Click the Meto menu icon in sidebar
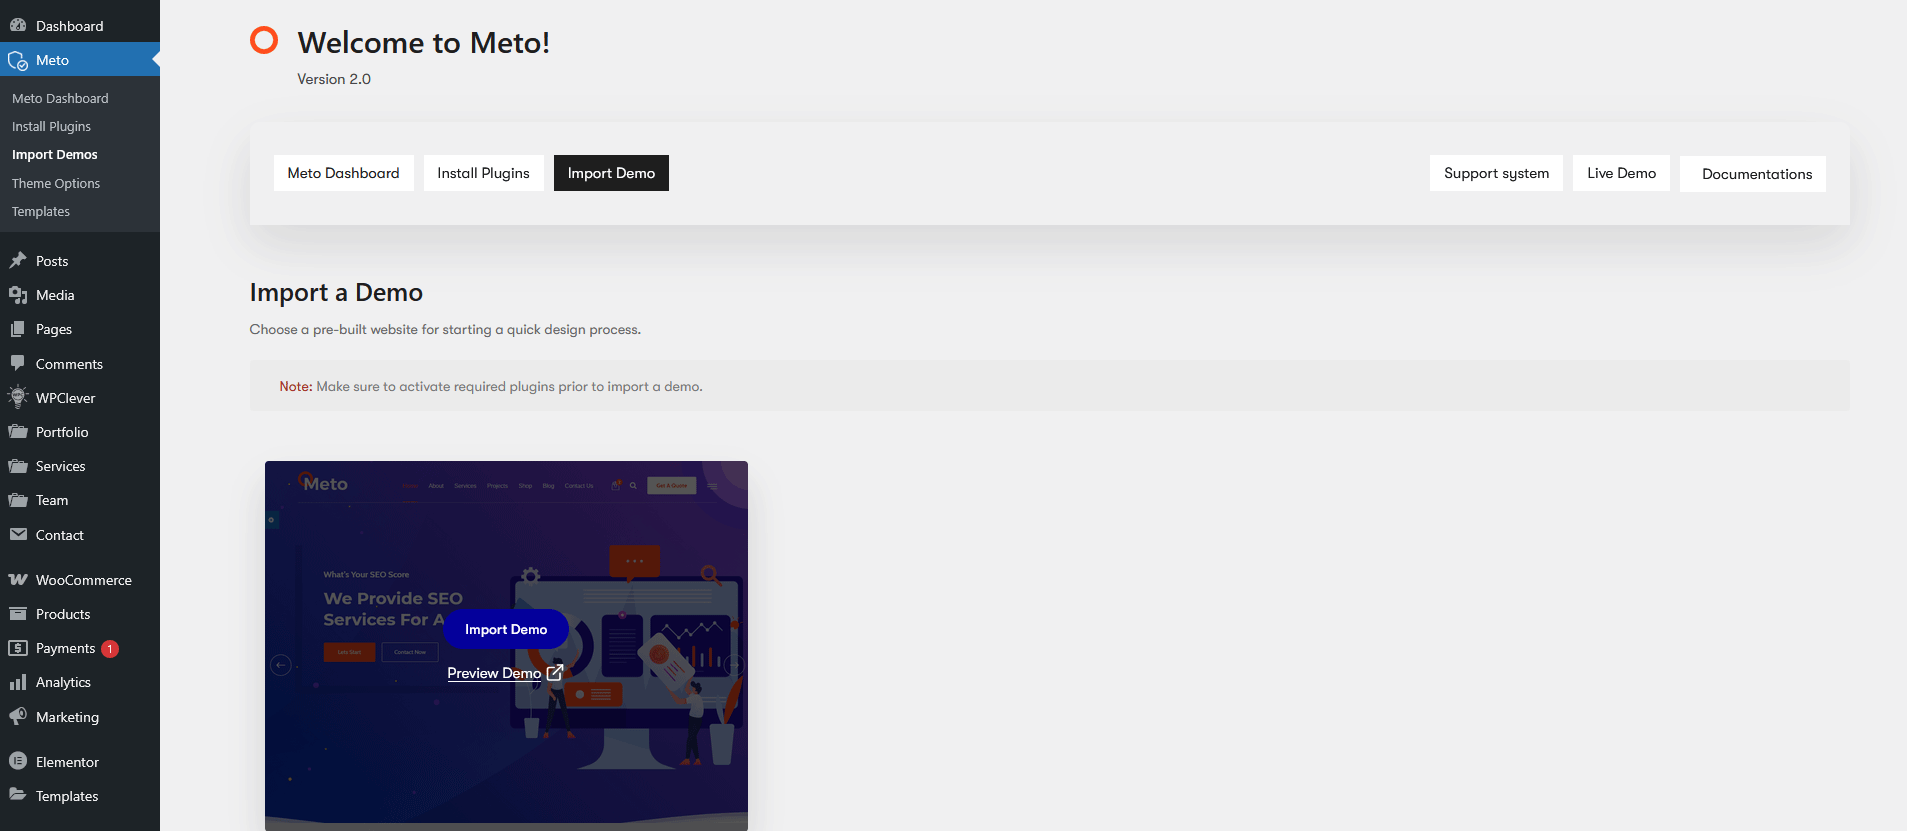 [x=18, y=60]
